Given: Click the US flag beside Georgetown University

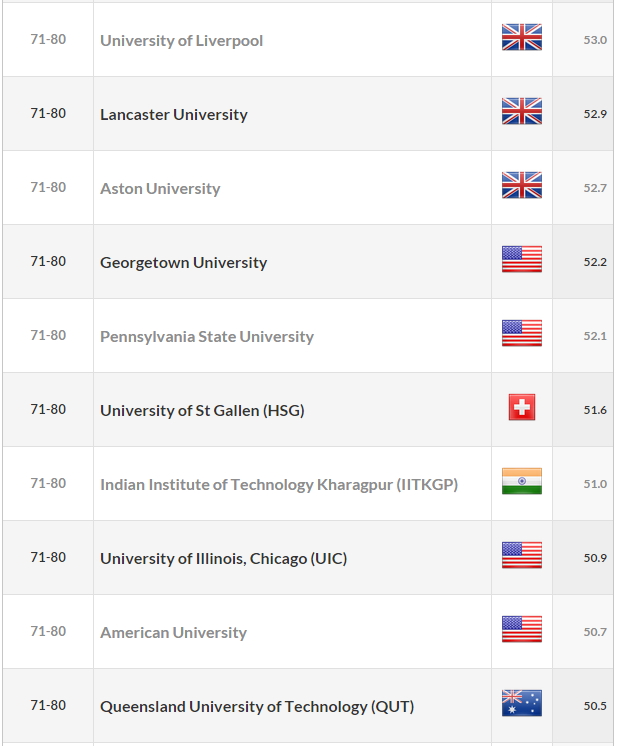Looking at the screenshot, I should [521, 259].
